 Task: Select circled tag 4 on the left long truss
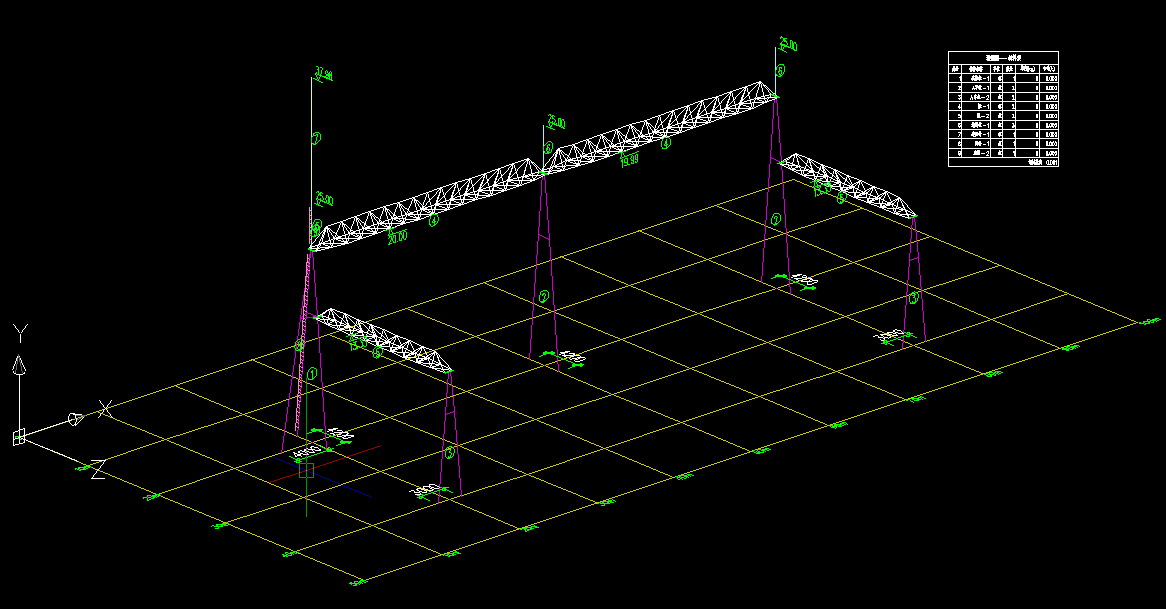434,222
